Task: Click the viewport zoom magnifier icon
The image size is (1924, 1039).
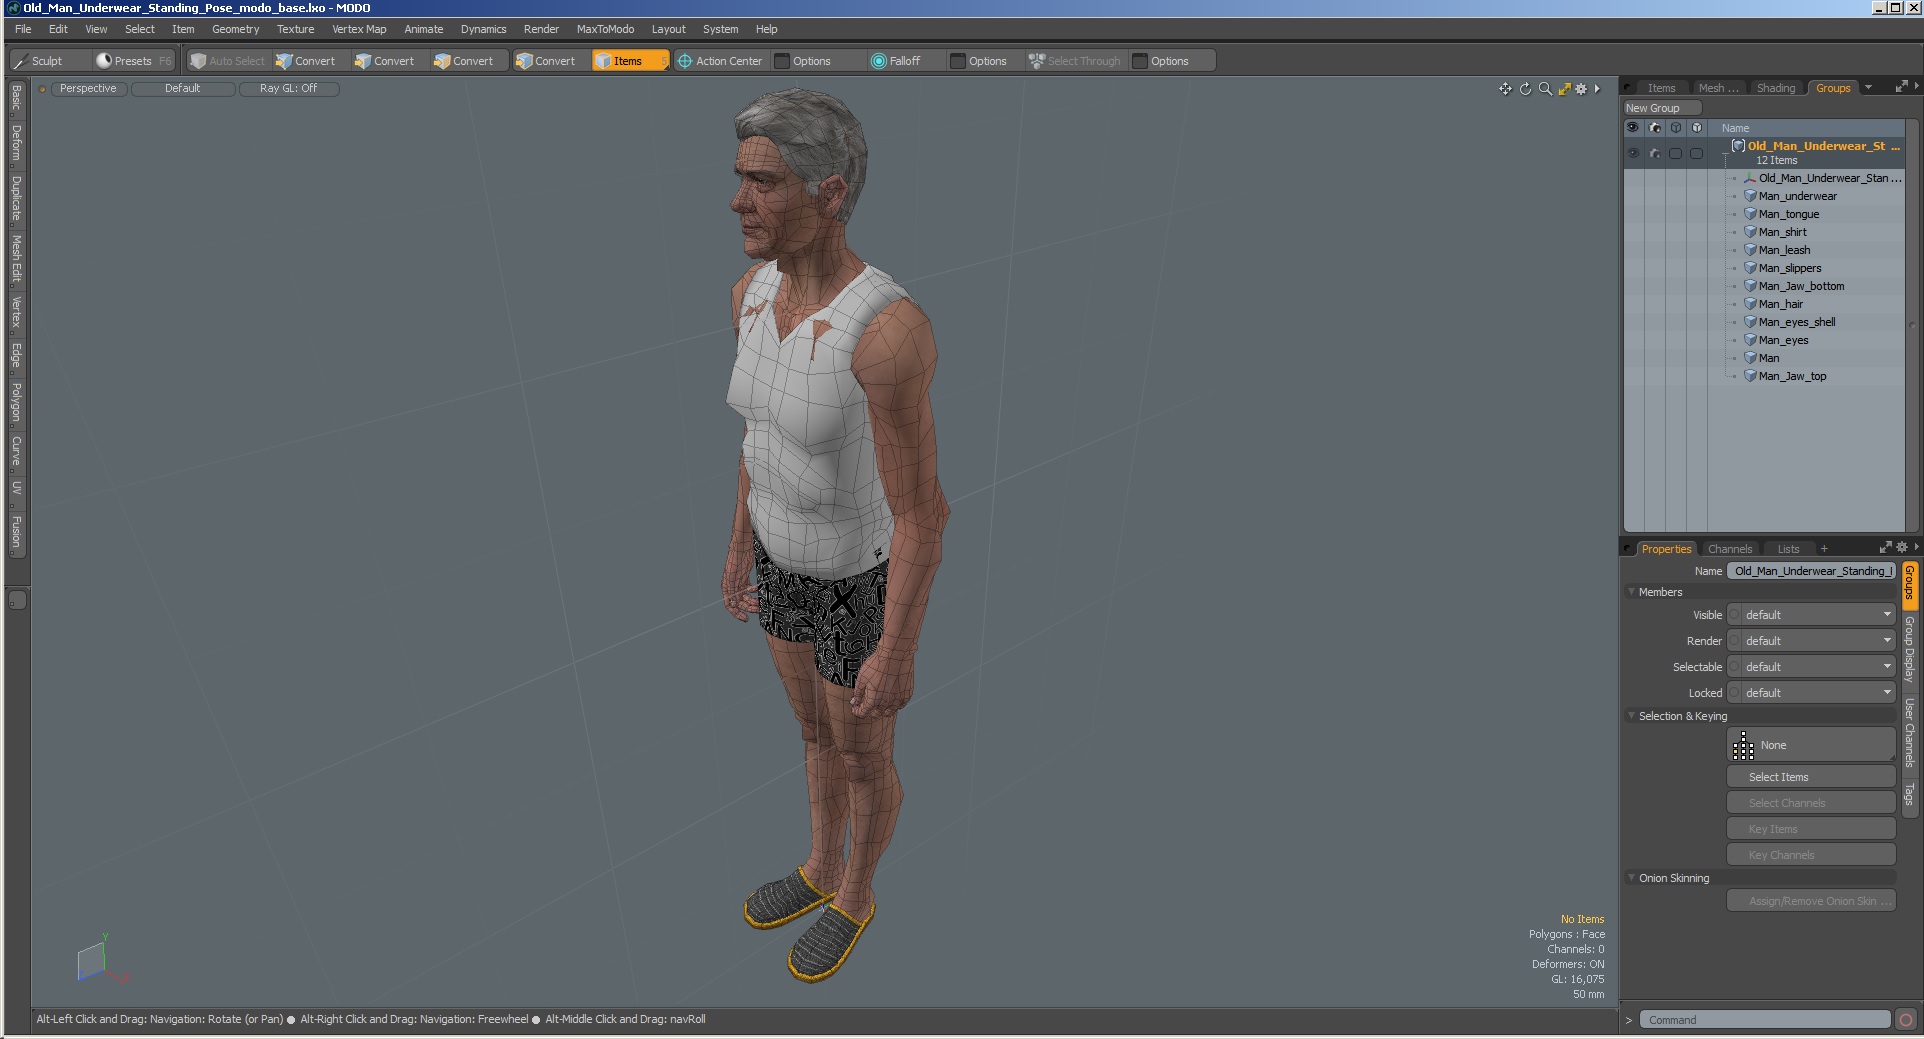Action: (1545, 89)
